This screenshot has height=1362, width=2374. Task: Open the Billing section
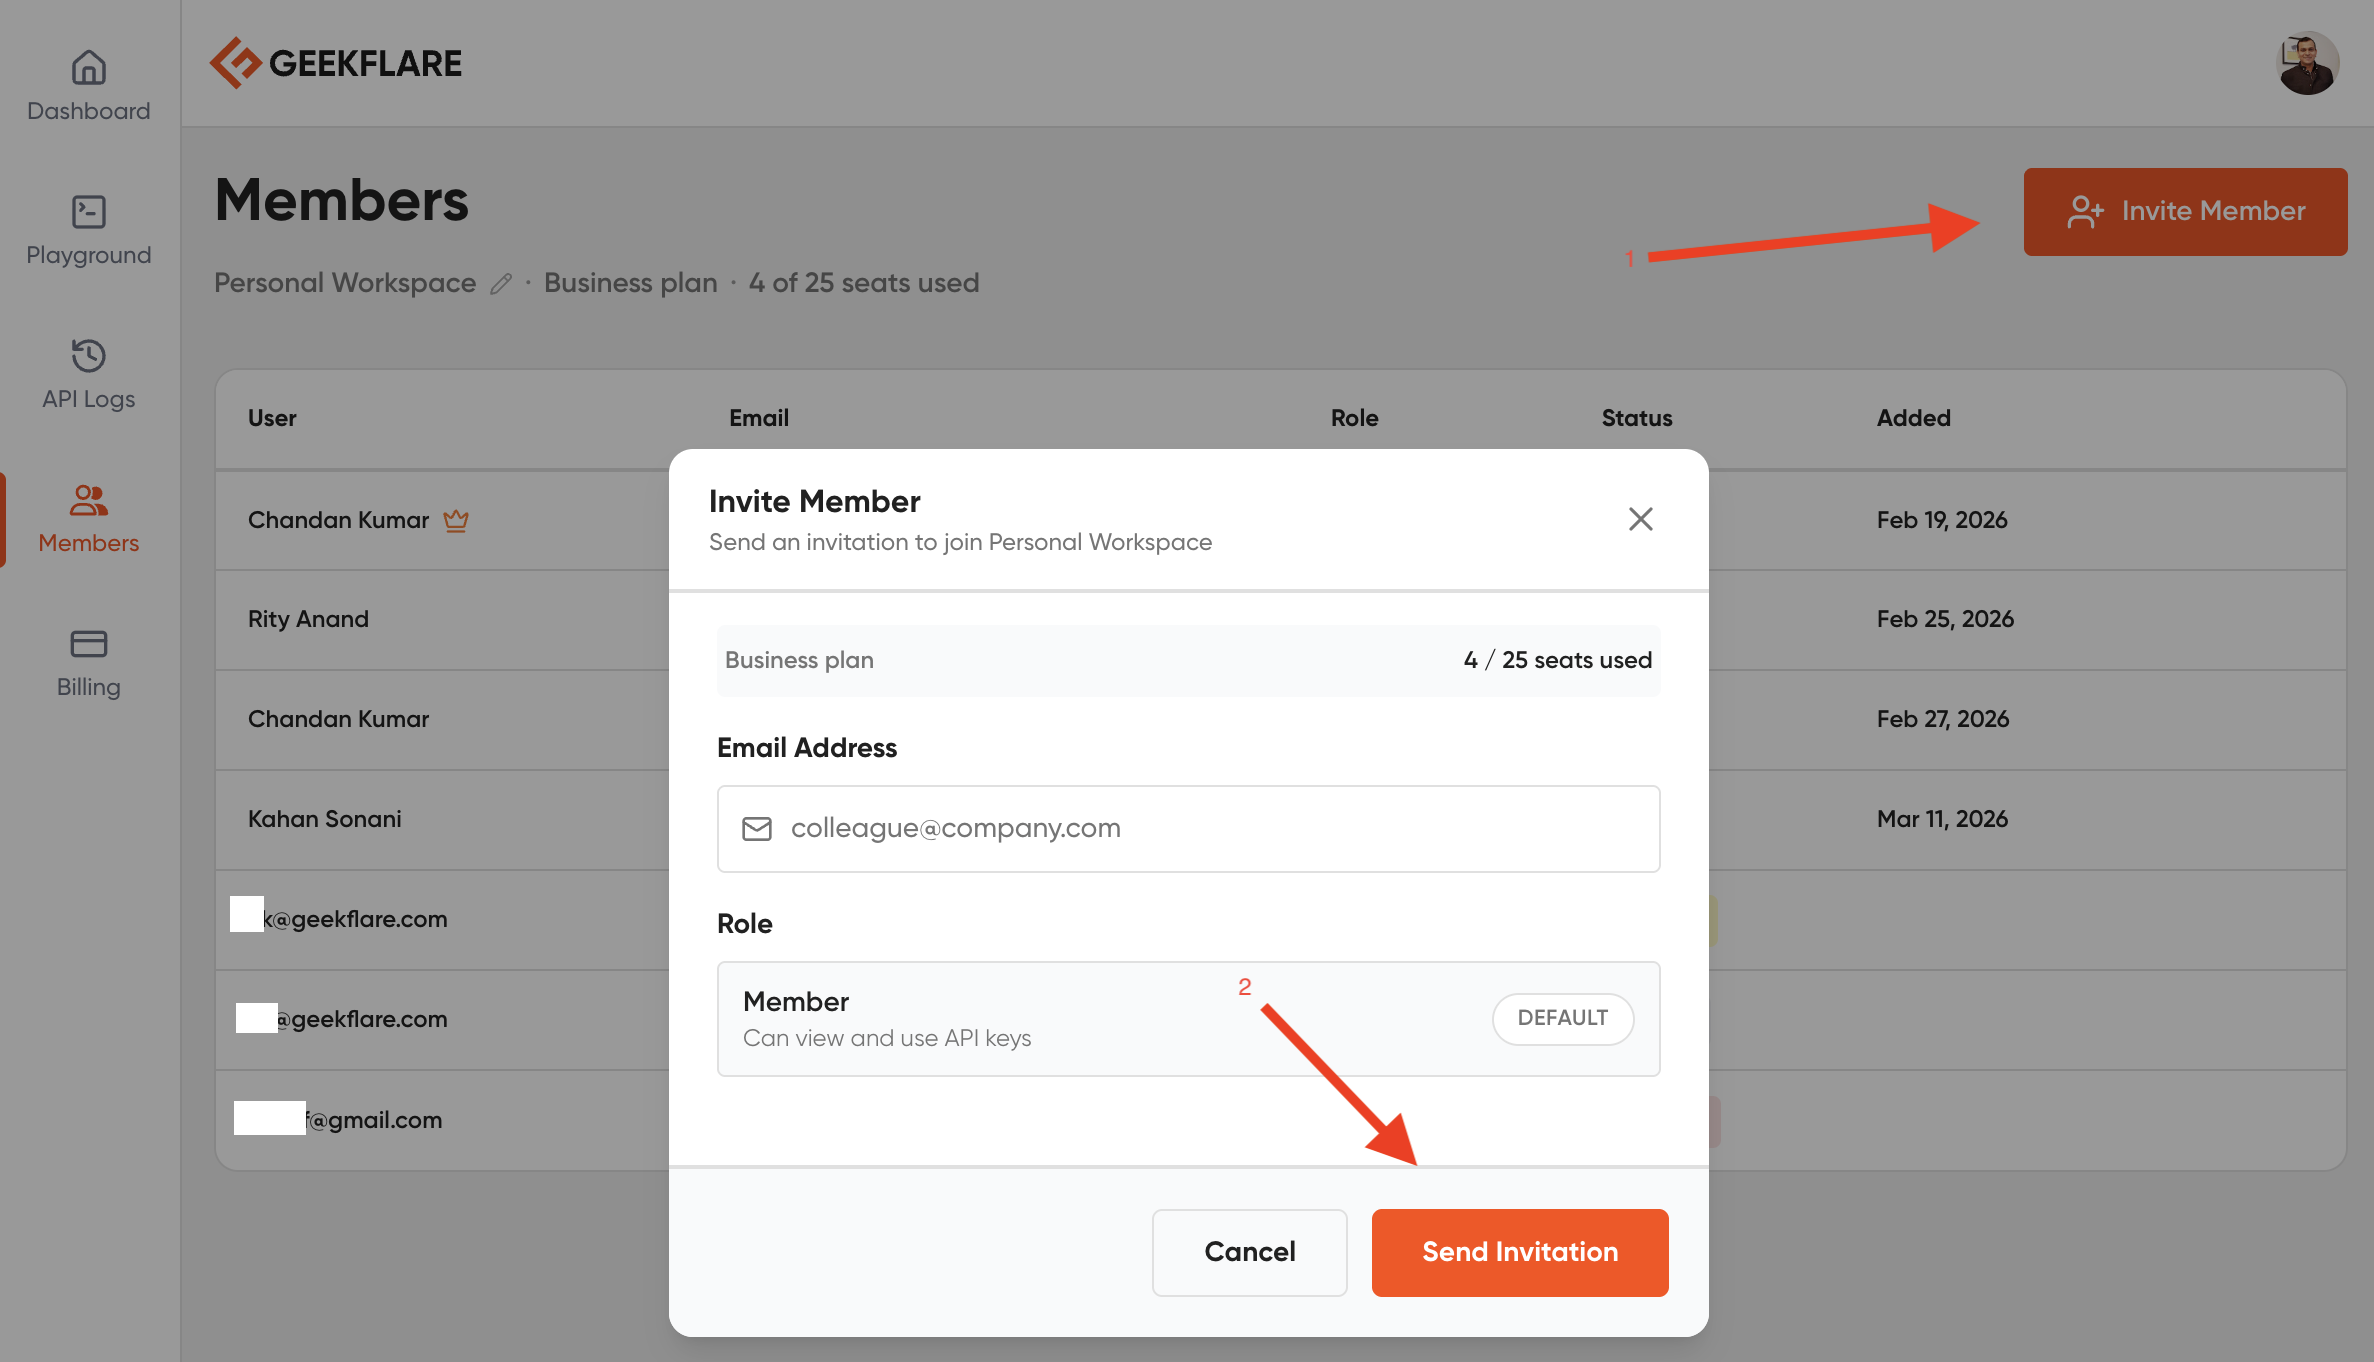[88, 662]
